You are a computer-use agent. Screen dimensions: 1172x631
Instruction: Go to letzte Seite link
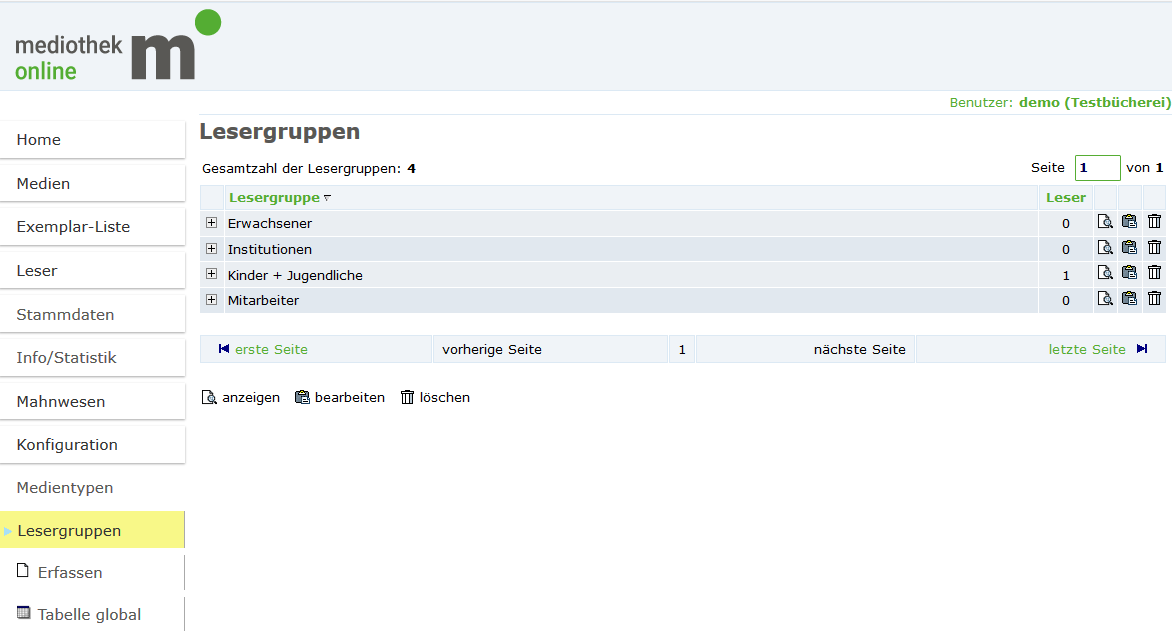[1087, 350]
